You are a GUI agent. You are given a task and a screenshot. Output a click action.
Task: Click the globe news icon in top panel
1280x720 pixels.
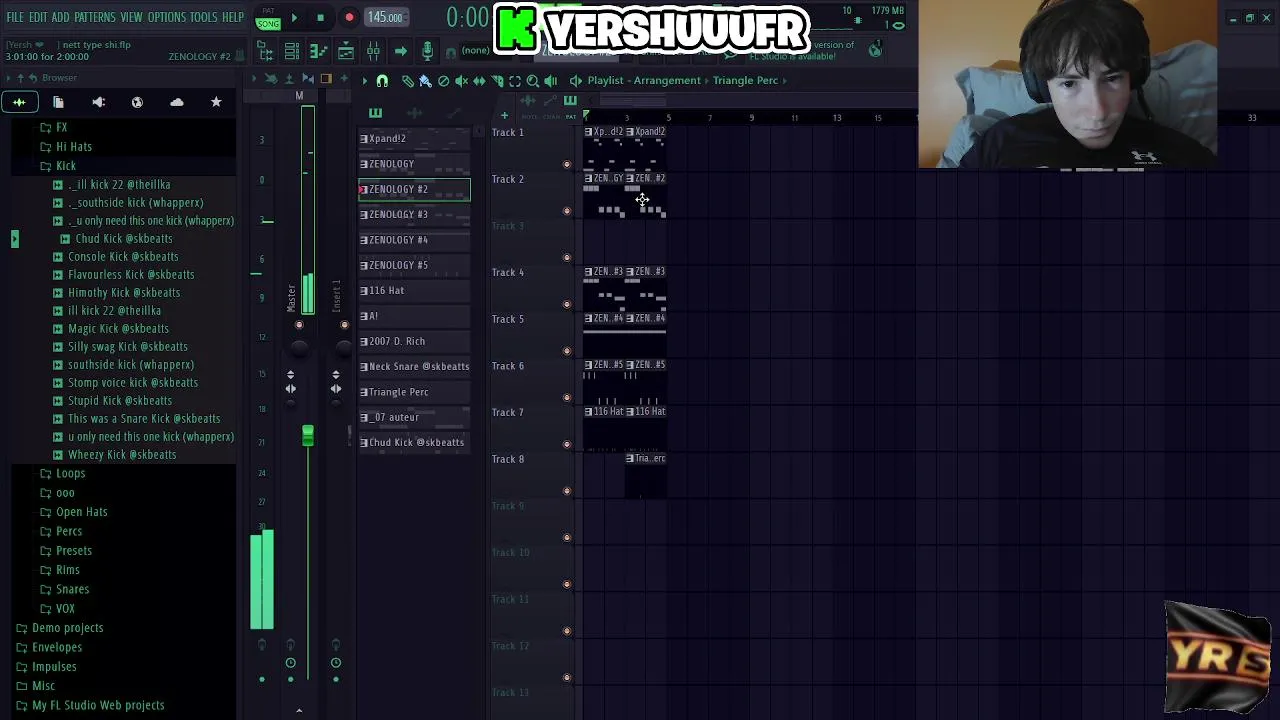[876, 50]
